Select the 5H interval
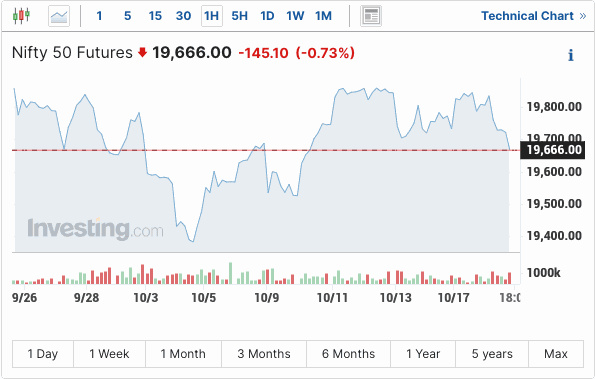The width and height of the screenshot is (595, 379). (x=239, y=16)
